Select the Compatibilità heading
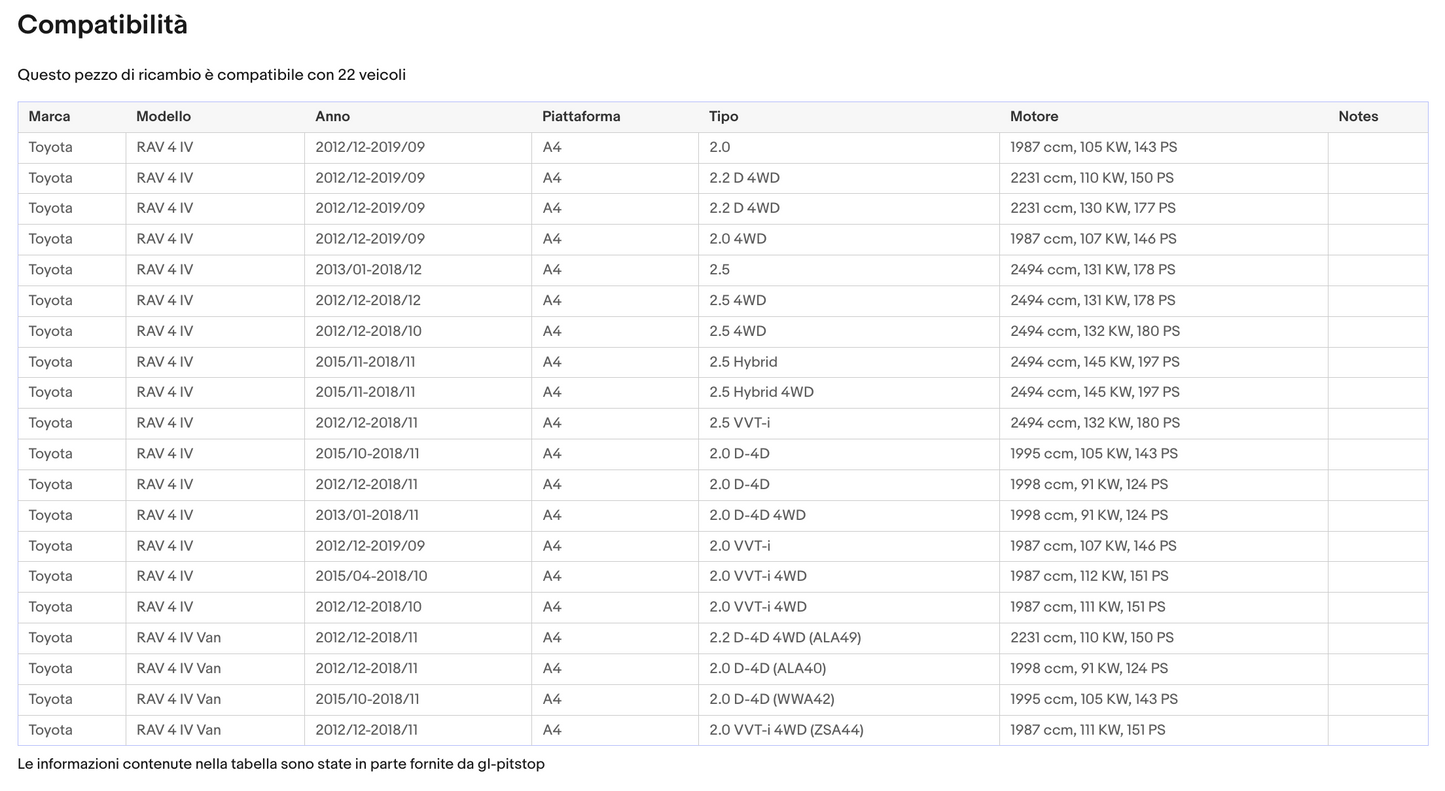 coord(102,25)
